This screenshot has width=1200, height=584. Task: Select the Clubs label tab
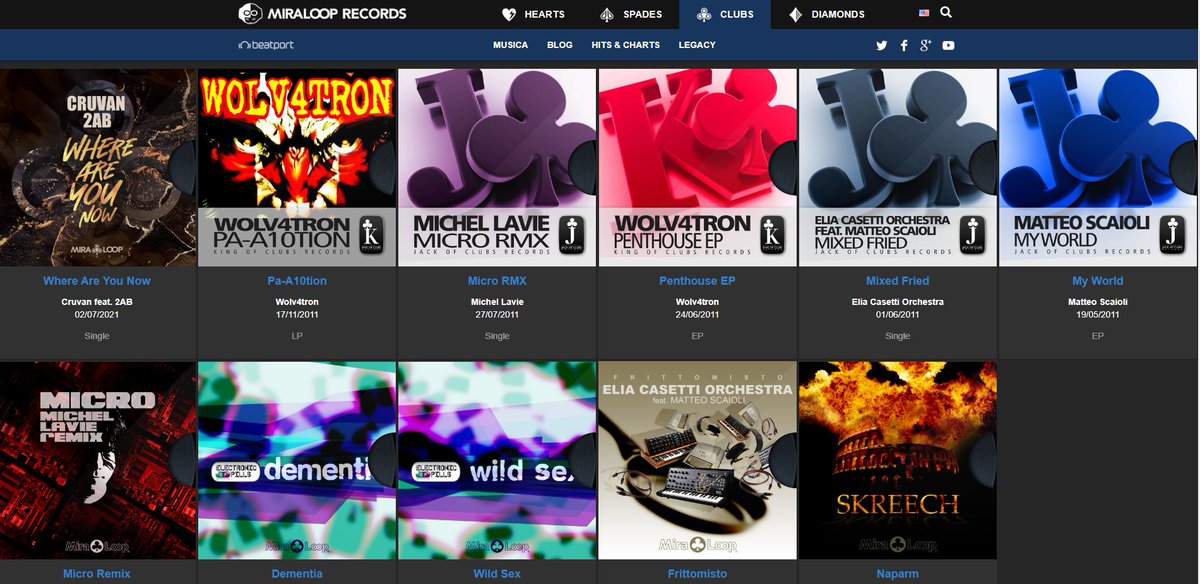725,14
